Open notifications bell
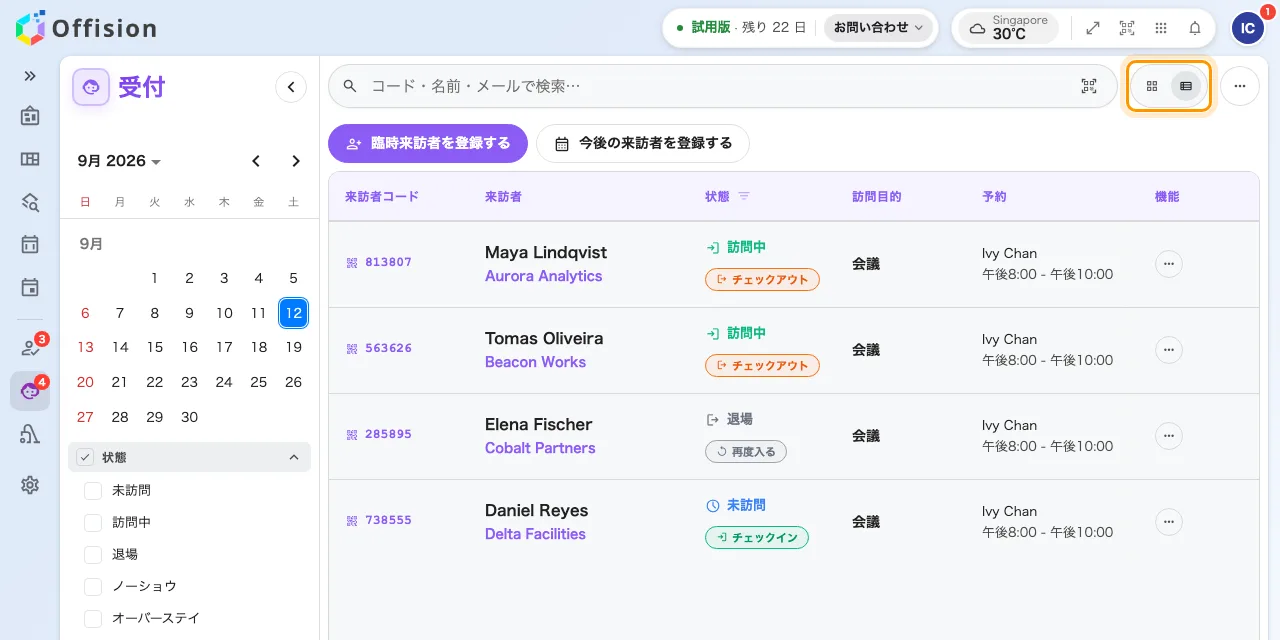This screenshot has height=640, width=1280. pyautogui.click(x=1195, y=28)
